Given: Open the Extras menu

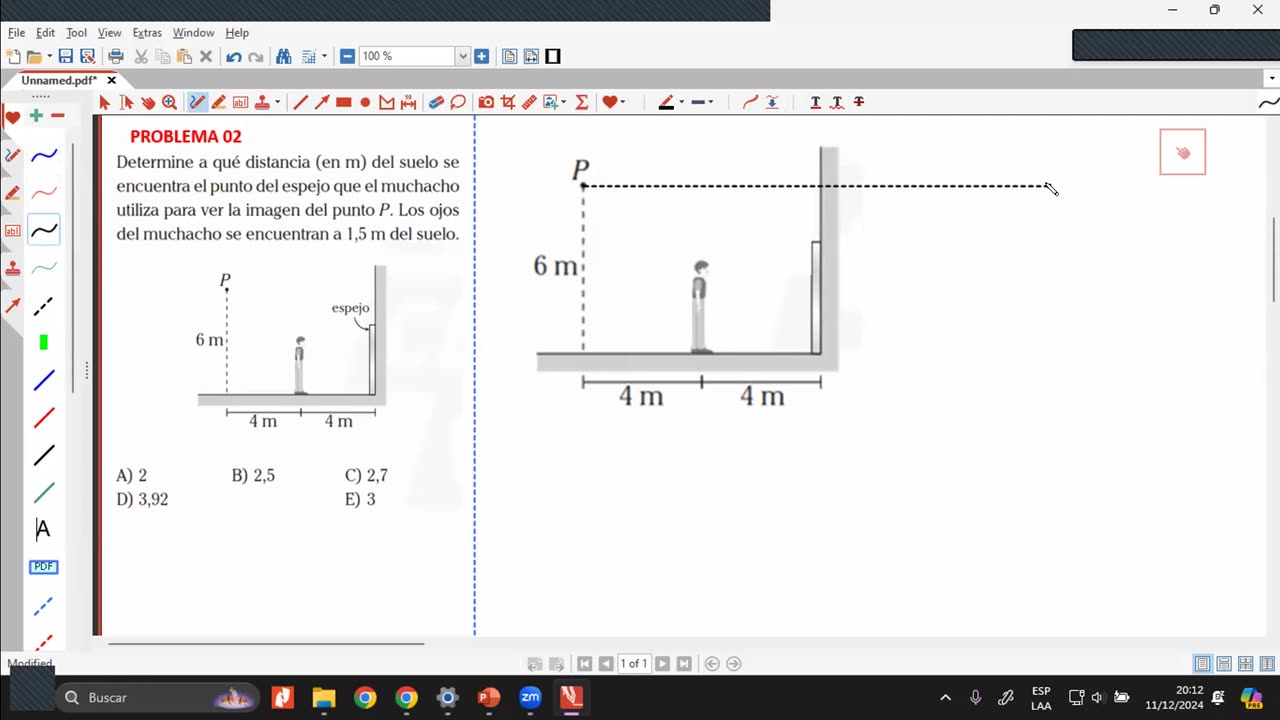Looking at the screenshot, I should [147, 33].
